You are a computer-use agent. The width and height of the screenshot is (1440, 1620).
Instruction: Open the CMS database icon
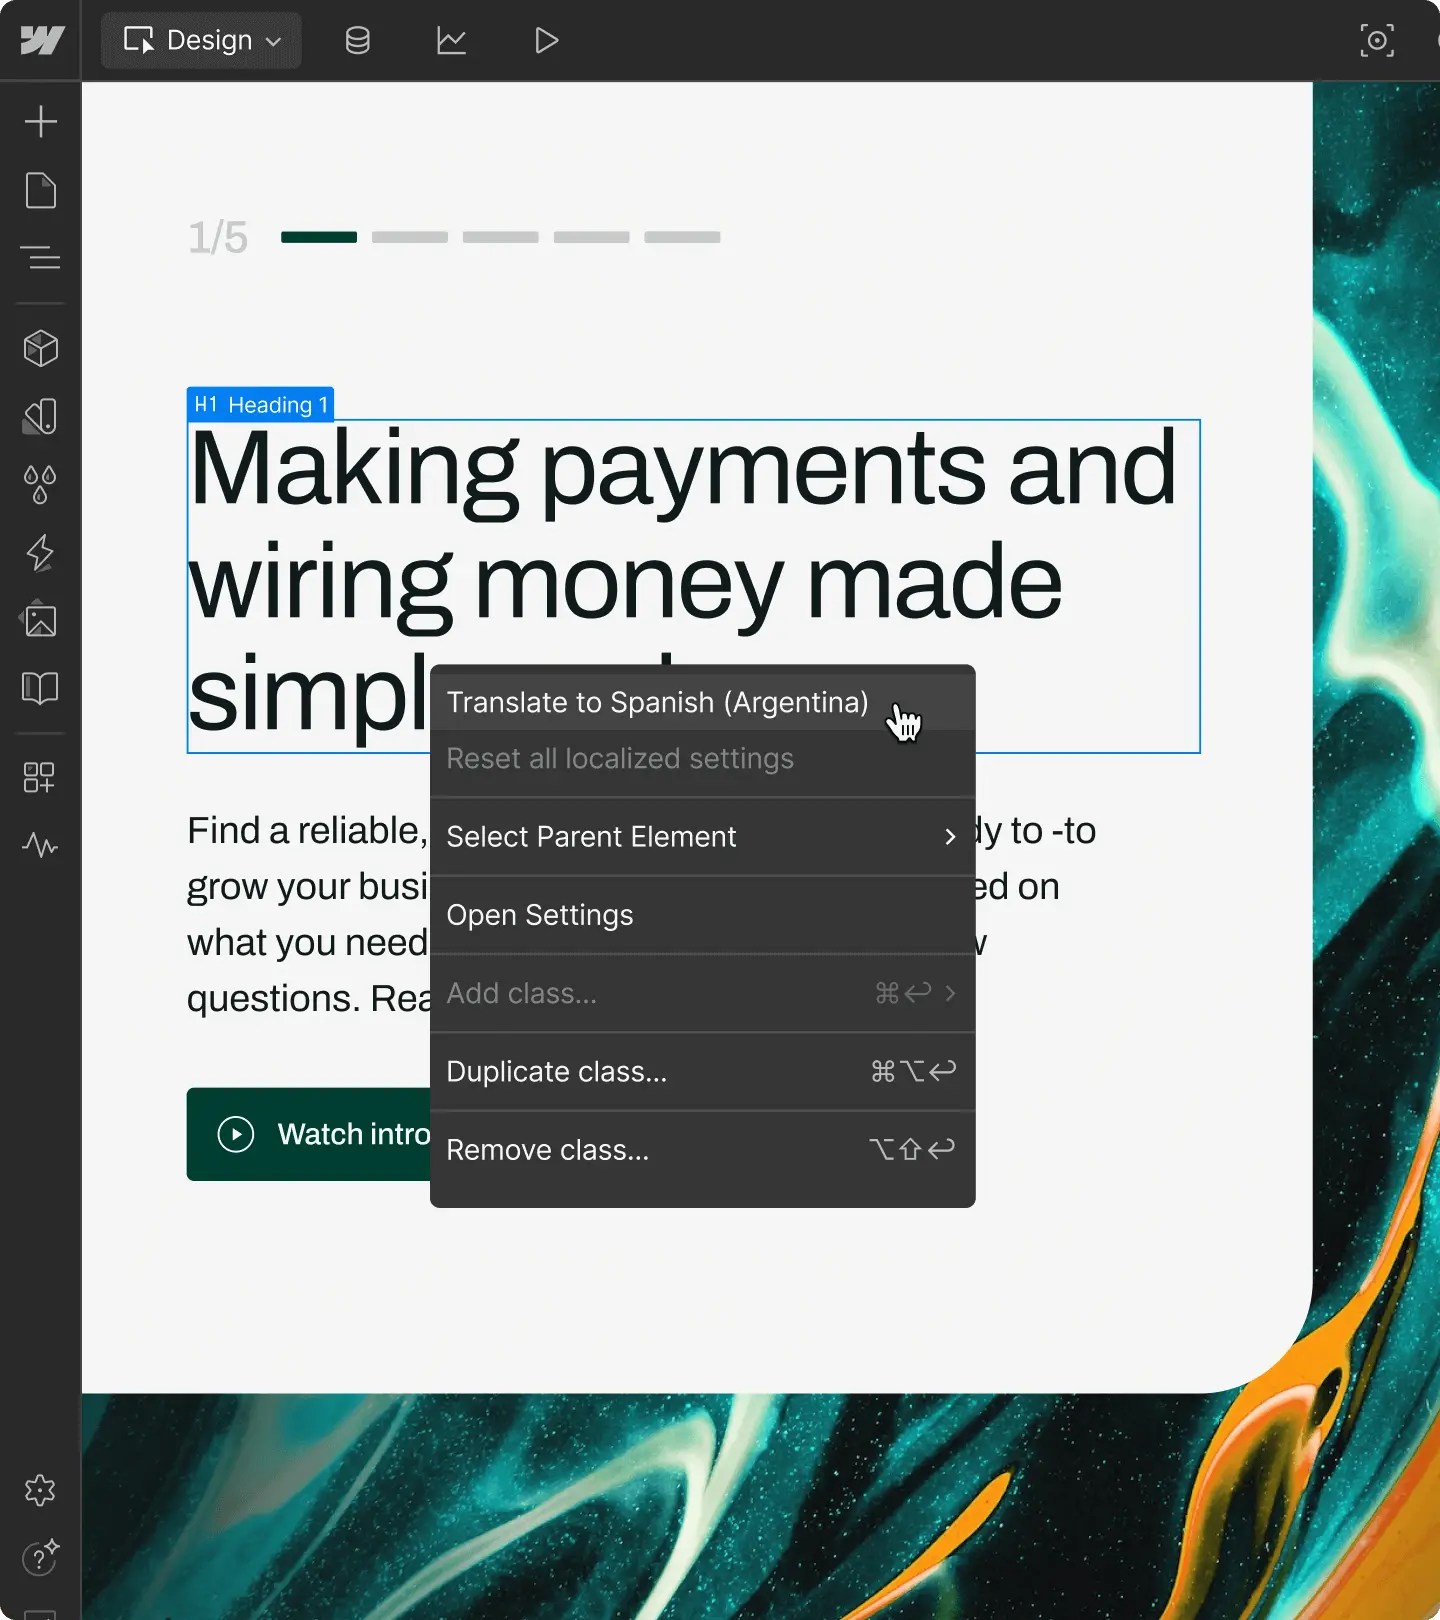coord(357,41)
